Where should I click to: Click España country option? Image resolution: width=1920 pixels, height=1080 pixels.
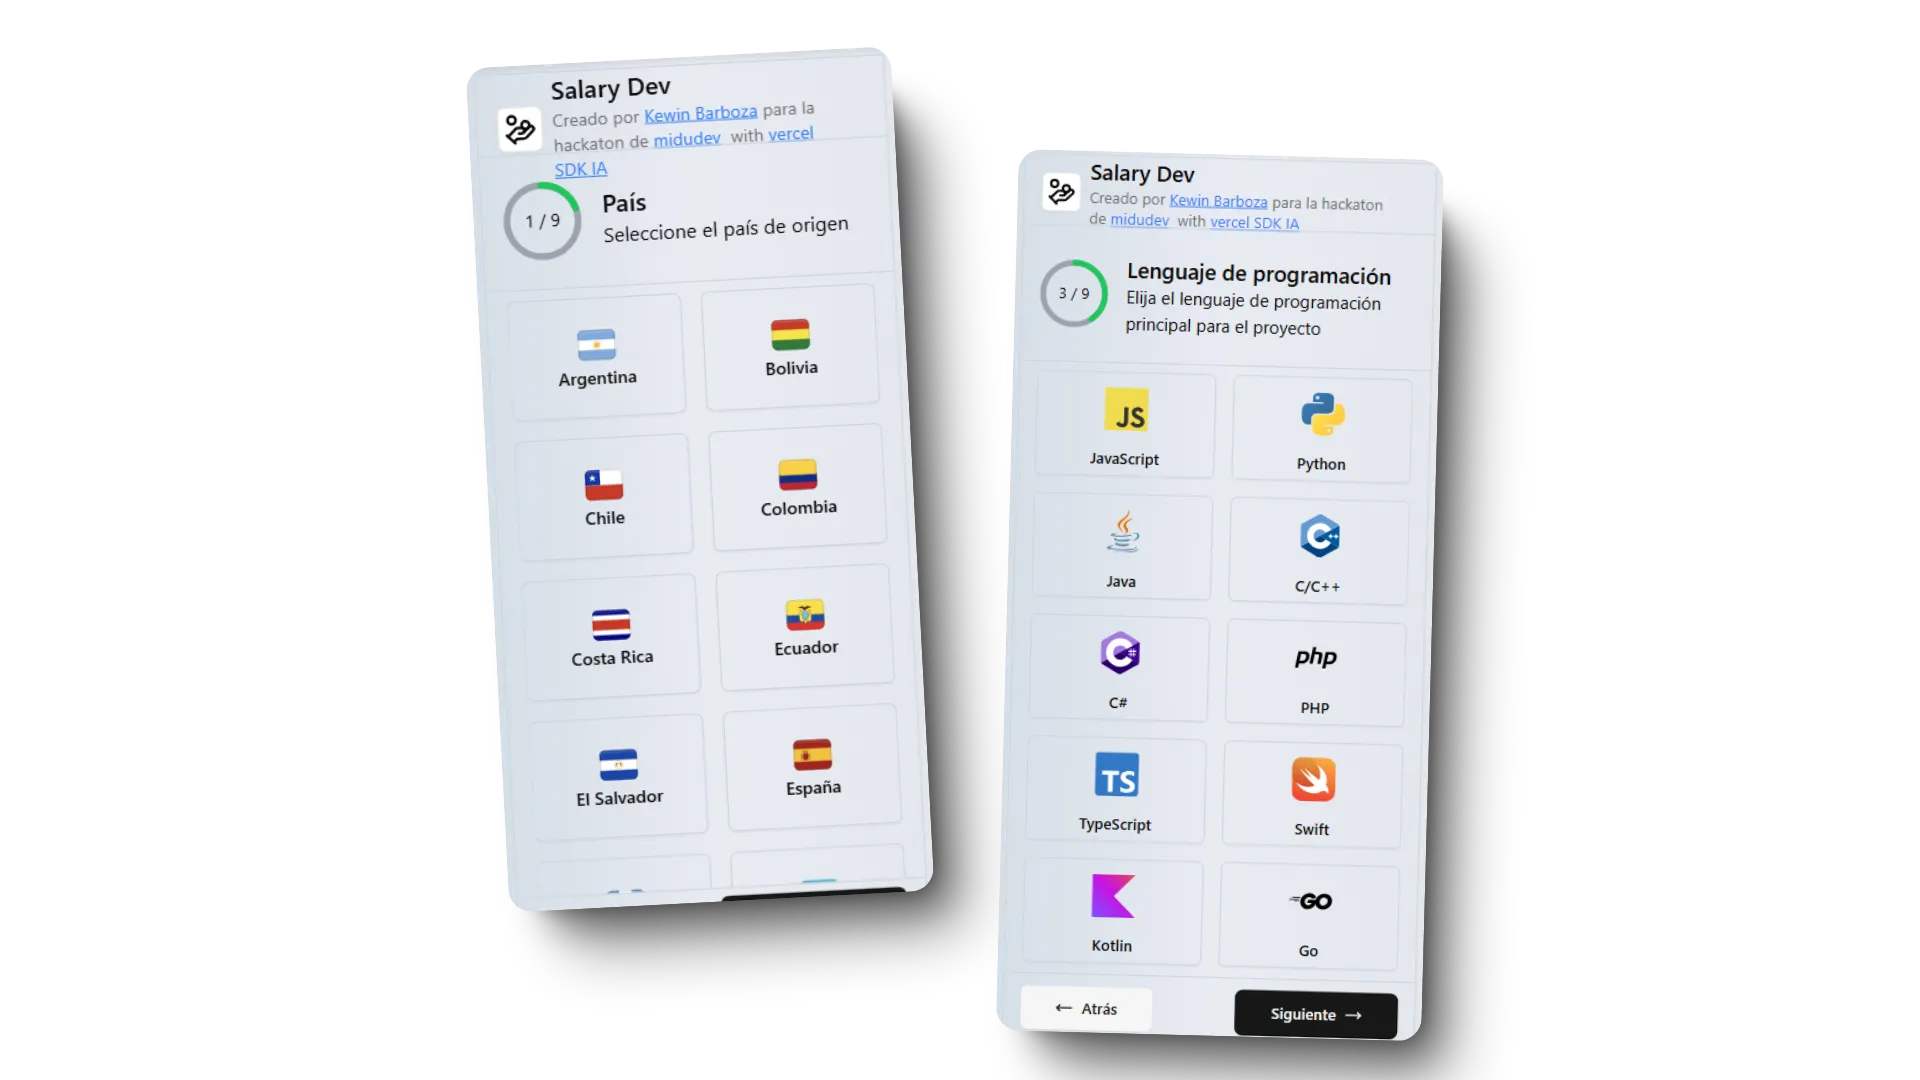pos(814,767)
